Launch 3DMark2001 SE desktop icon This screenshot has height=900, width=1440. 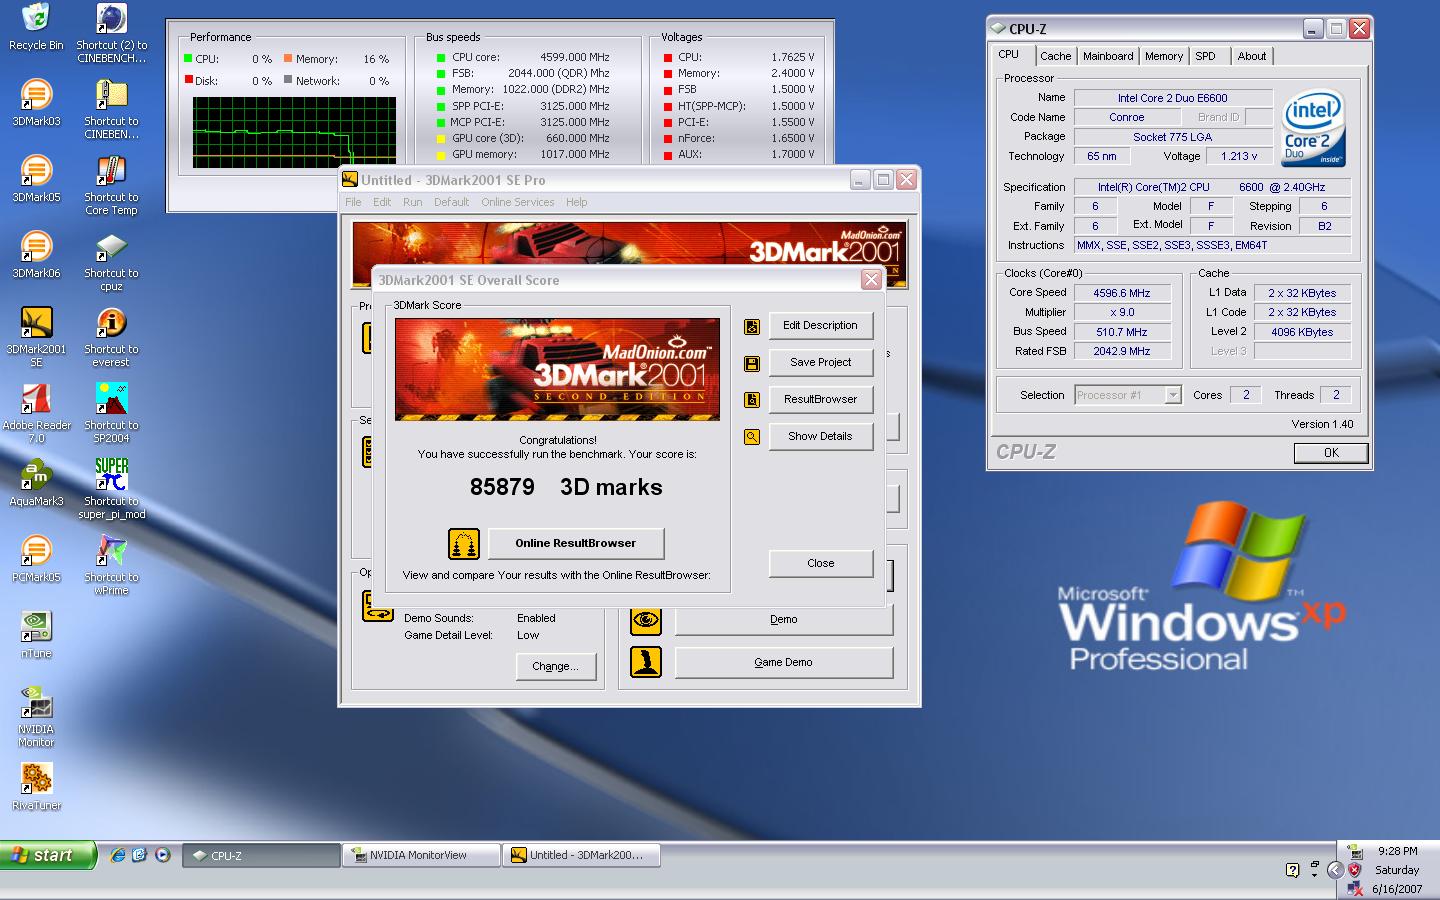pos(36,337)
